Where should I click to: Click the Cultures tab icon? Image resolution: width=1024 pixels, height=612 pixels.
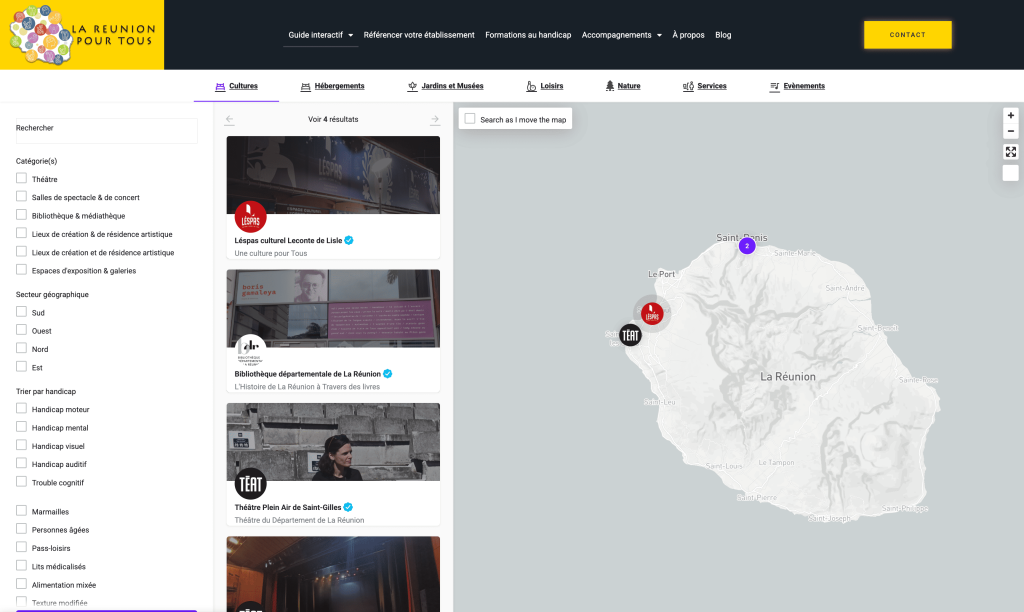click(x=220, y=86)
